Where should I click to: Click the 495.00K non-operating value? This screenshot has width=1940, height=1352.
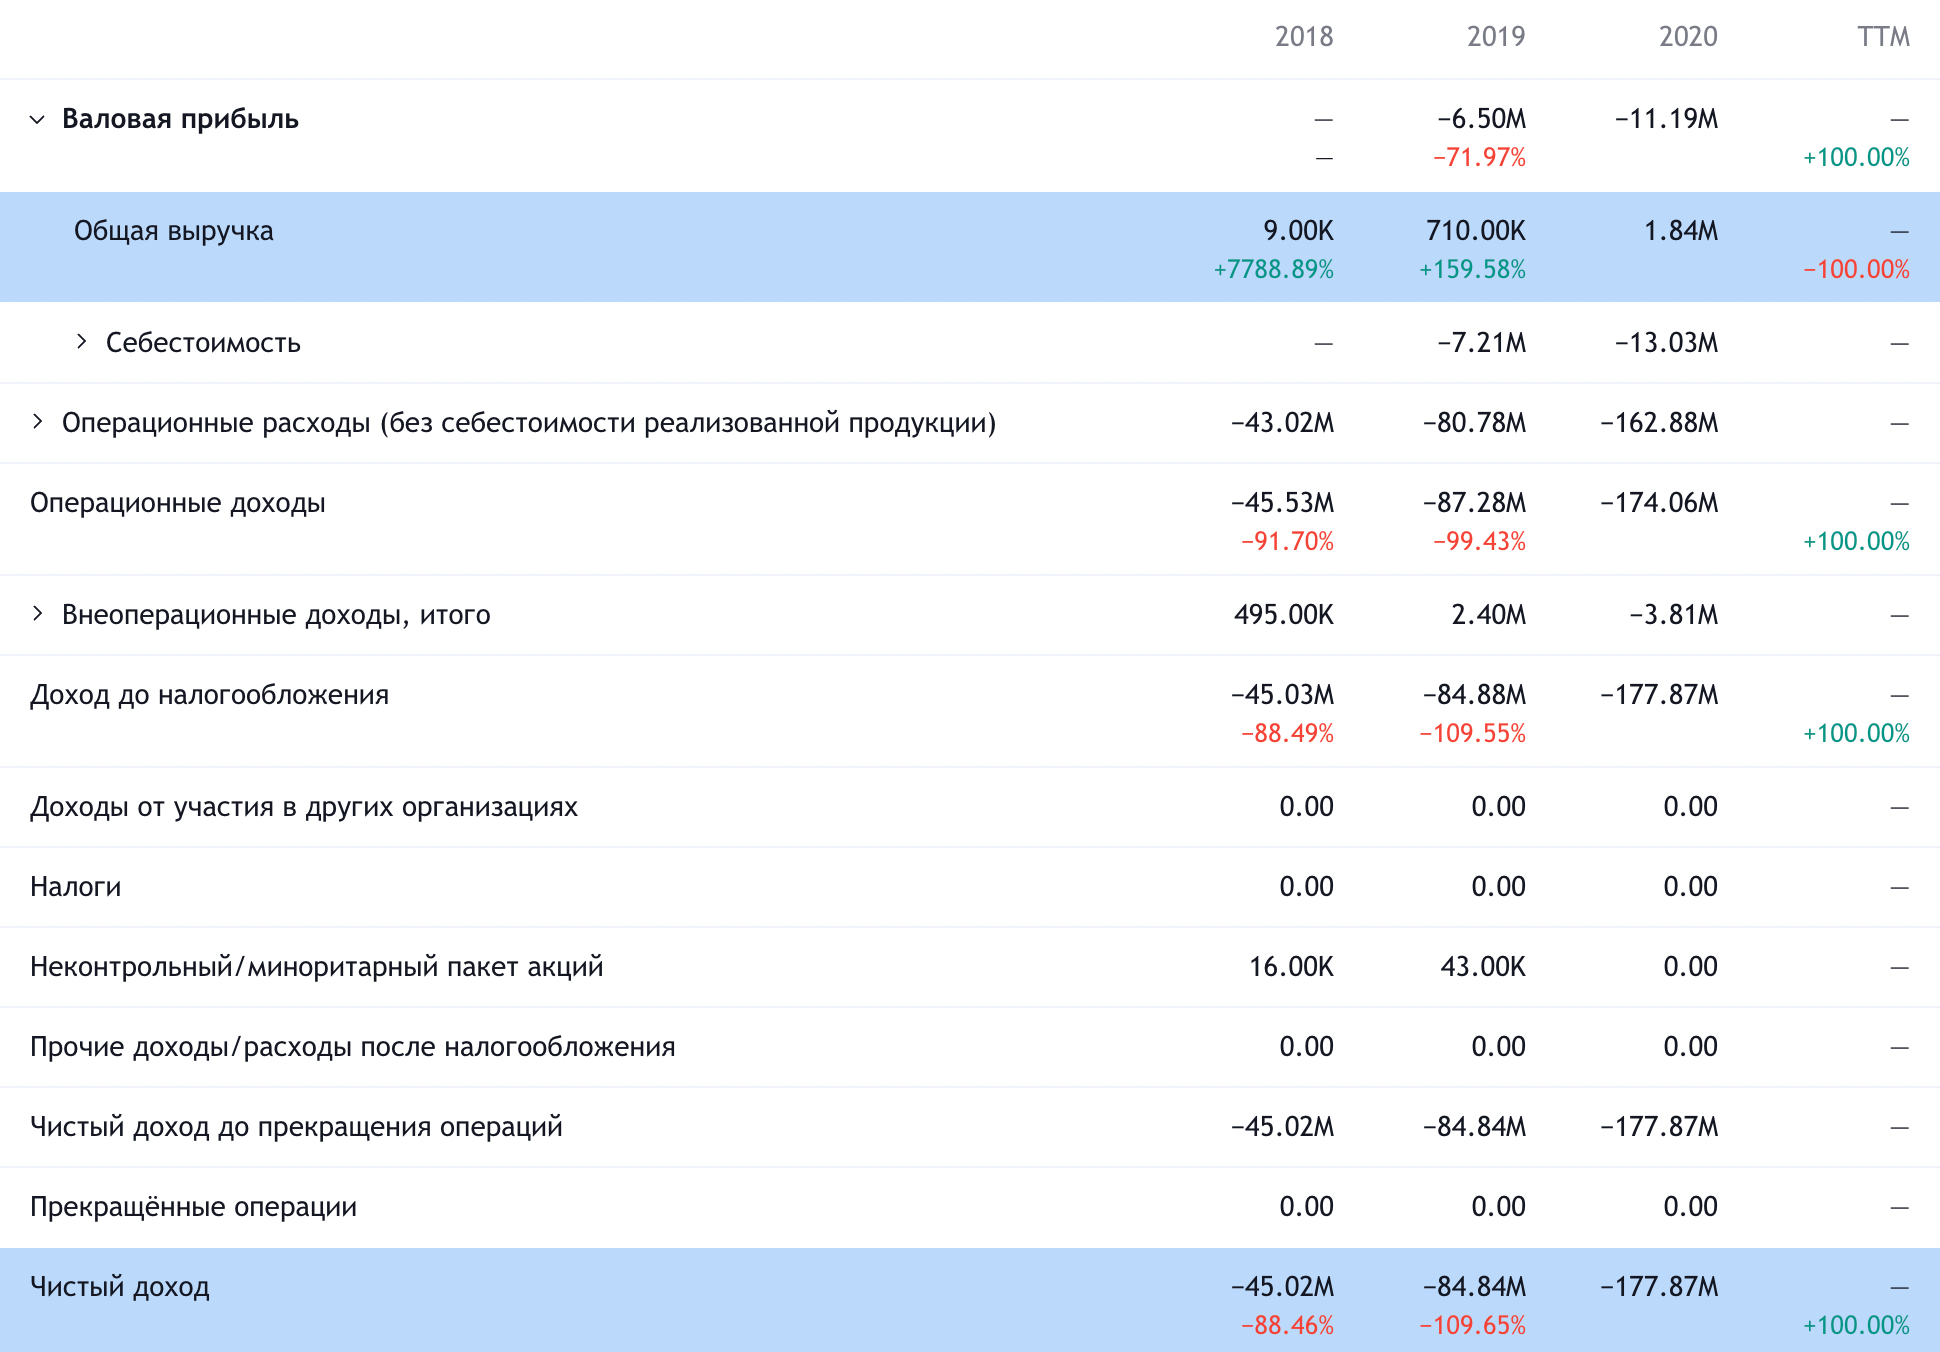(1284, 615)
